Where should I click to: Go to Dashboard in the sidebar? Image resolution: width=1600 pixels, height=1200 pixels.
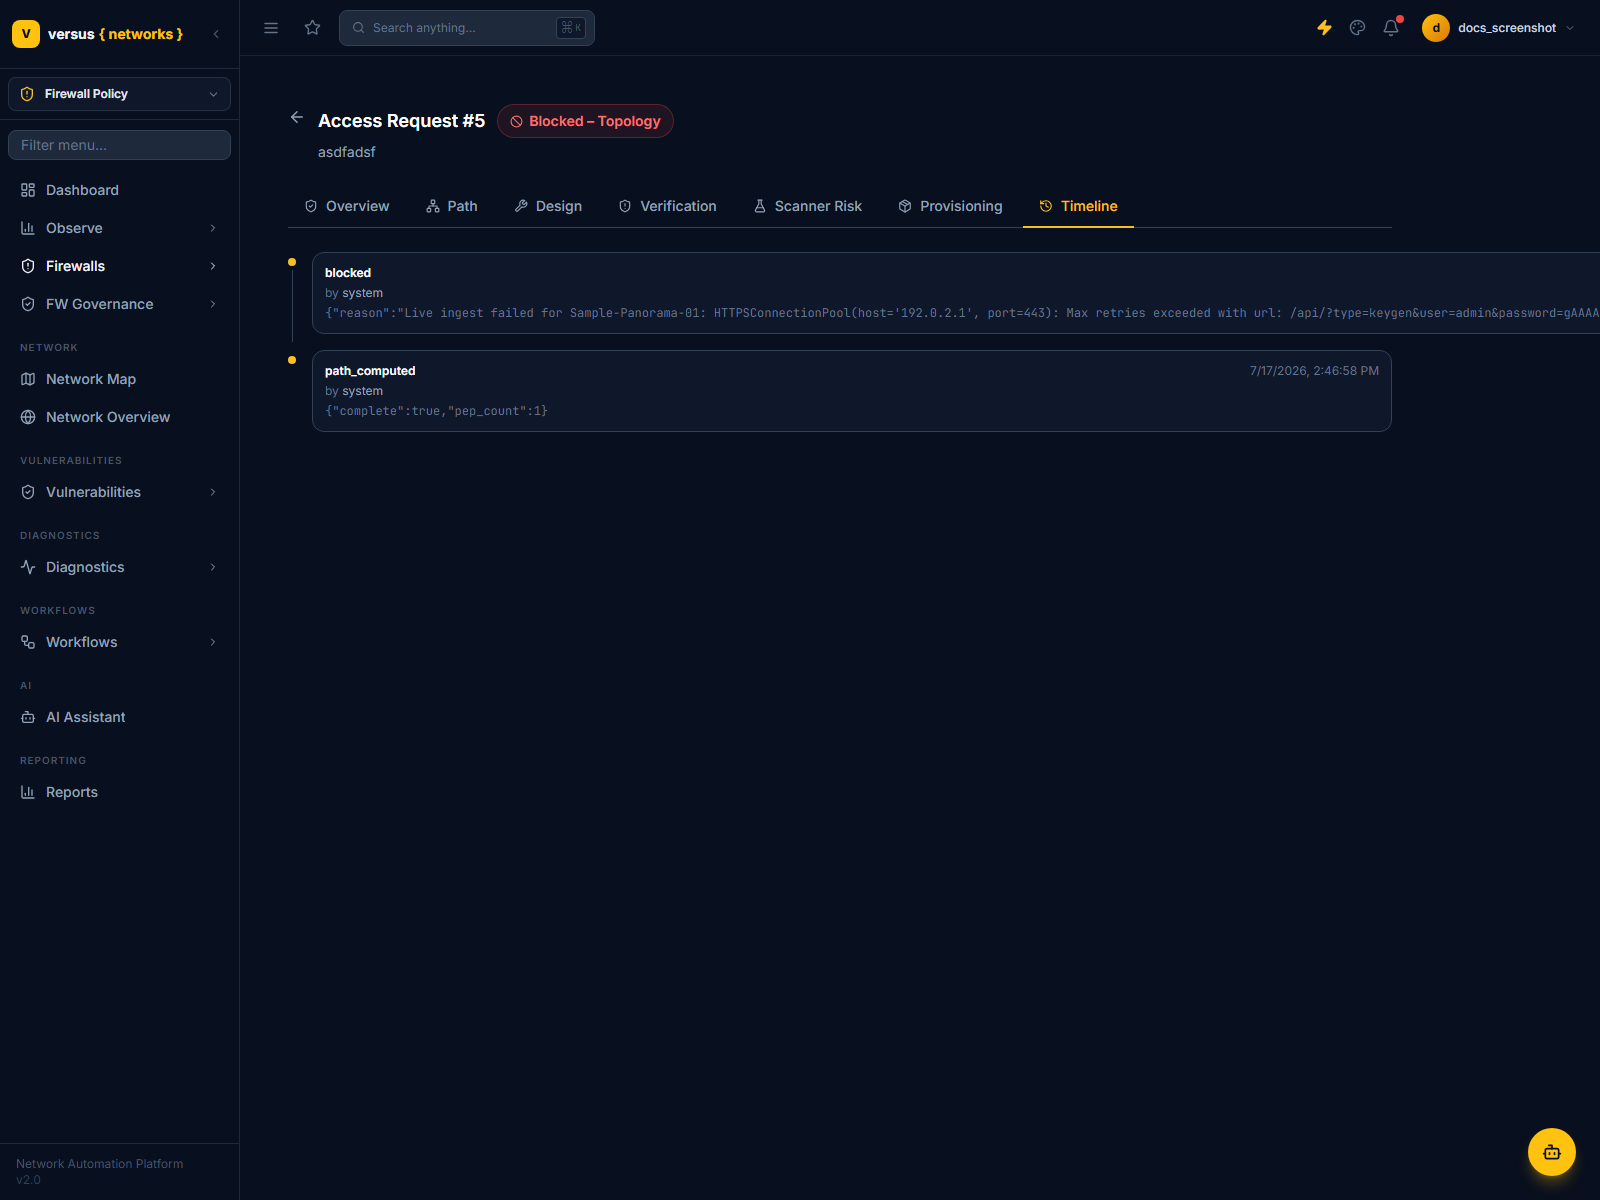tap(119, 190)
